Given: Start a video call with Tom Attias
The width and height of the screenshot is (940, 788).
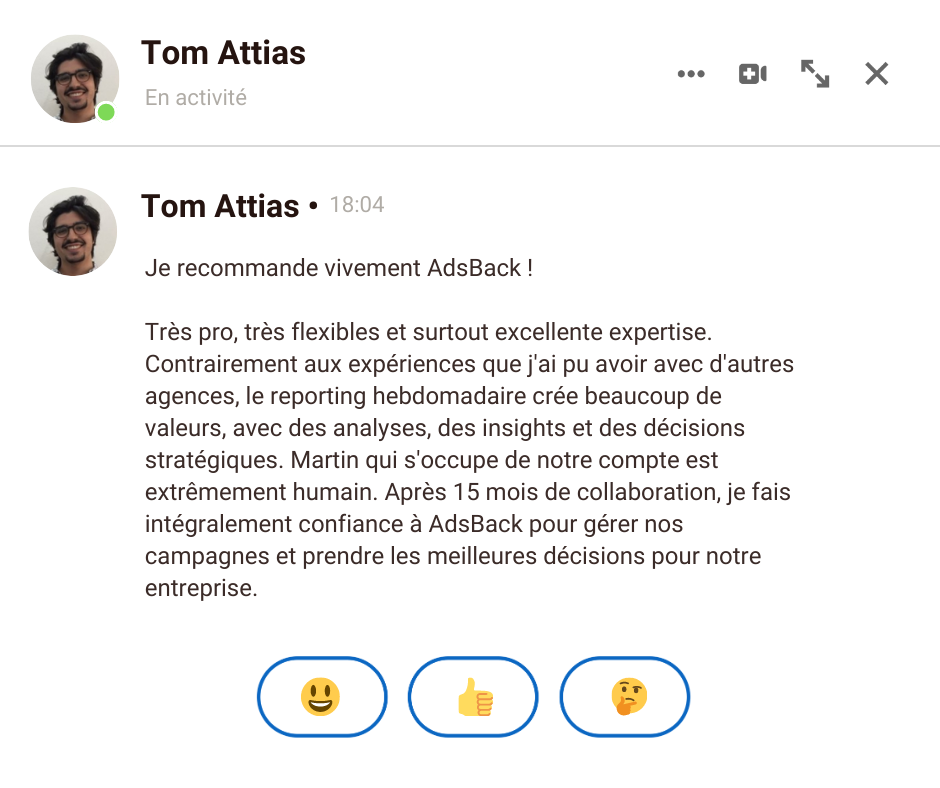Looking at the screenshot, I should coord(752,74).
